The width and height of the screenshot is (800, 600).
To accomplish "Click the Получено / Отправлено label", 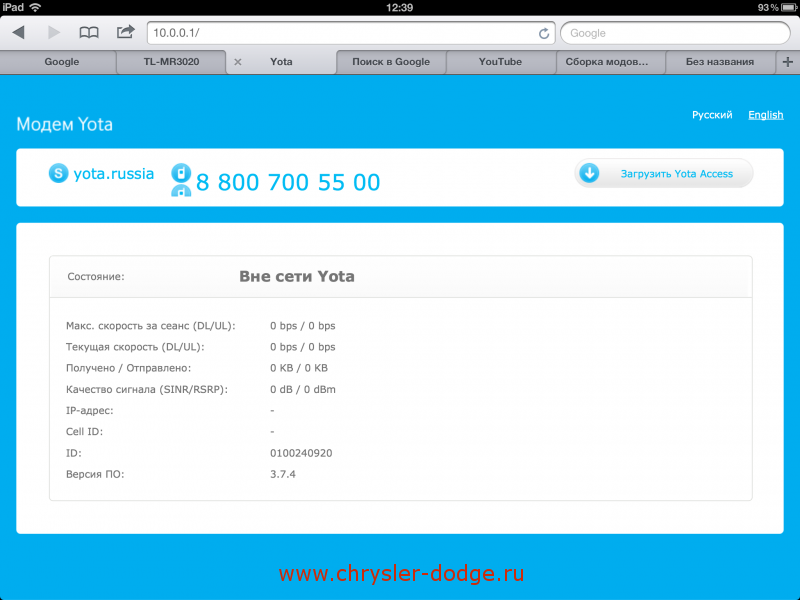I will tap(129, 368).
